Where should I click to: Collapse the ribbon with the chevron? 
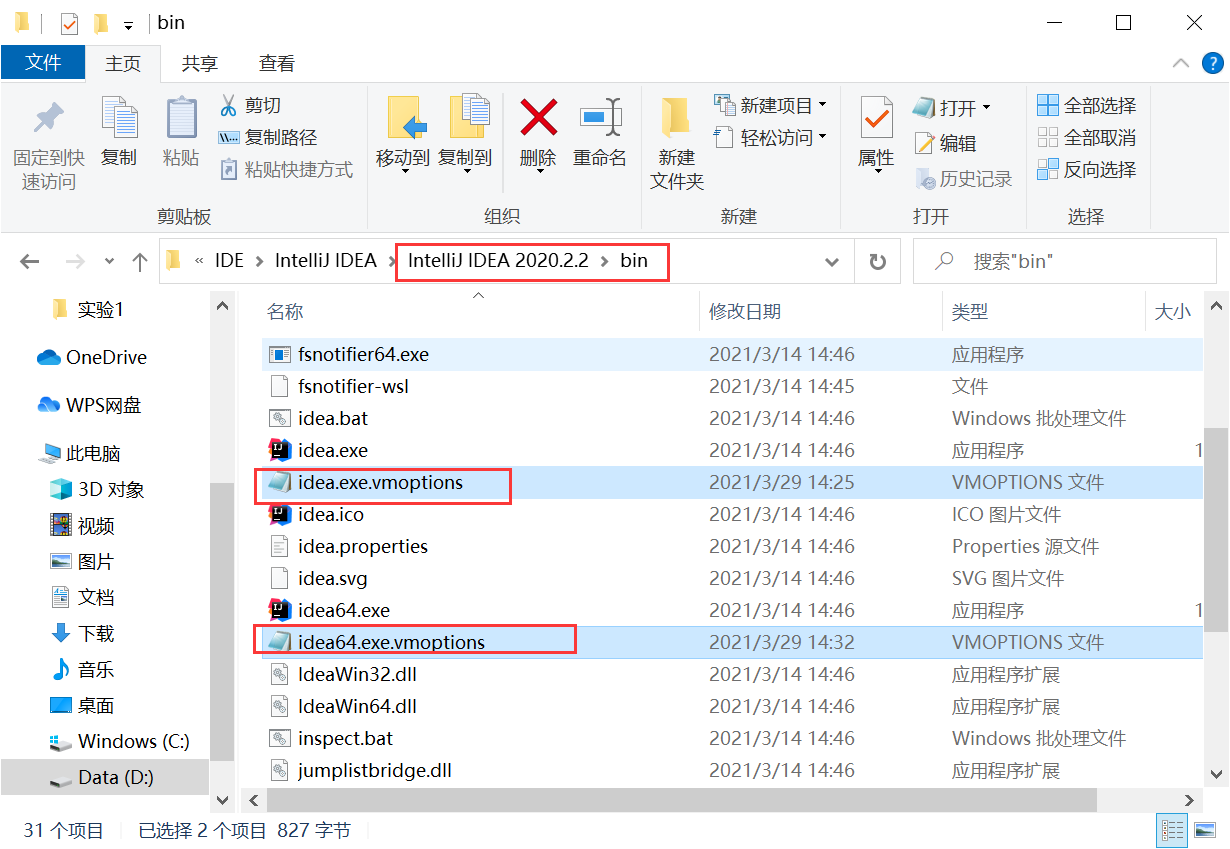[x=1181, y=64]
